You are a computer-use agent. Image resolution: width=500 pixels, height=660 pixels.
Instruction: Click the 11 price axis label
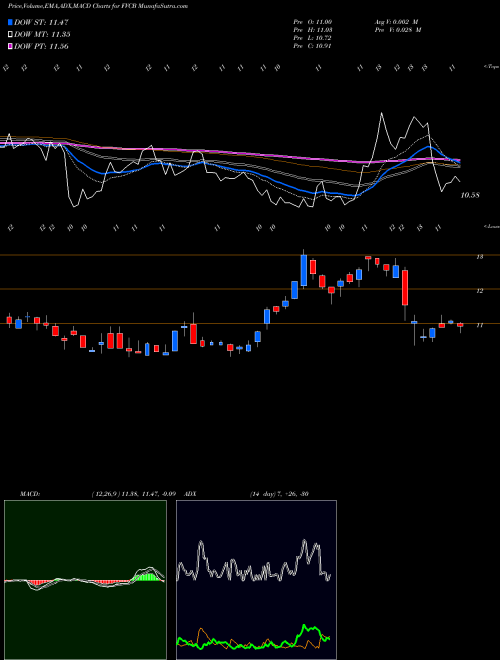[x=480, y=325]
